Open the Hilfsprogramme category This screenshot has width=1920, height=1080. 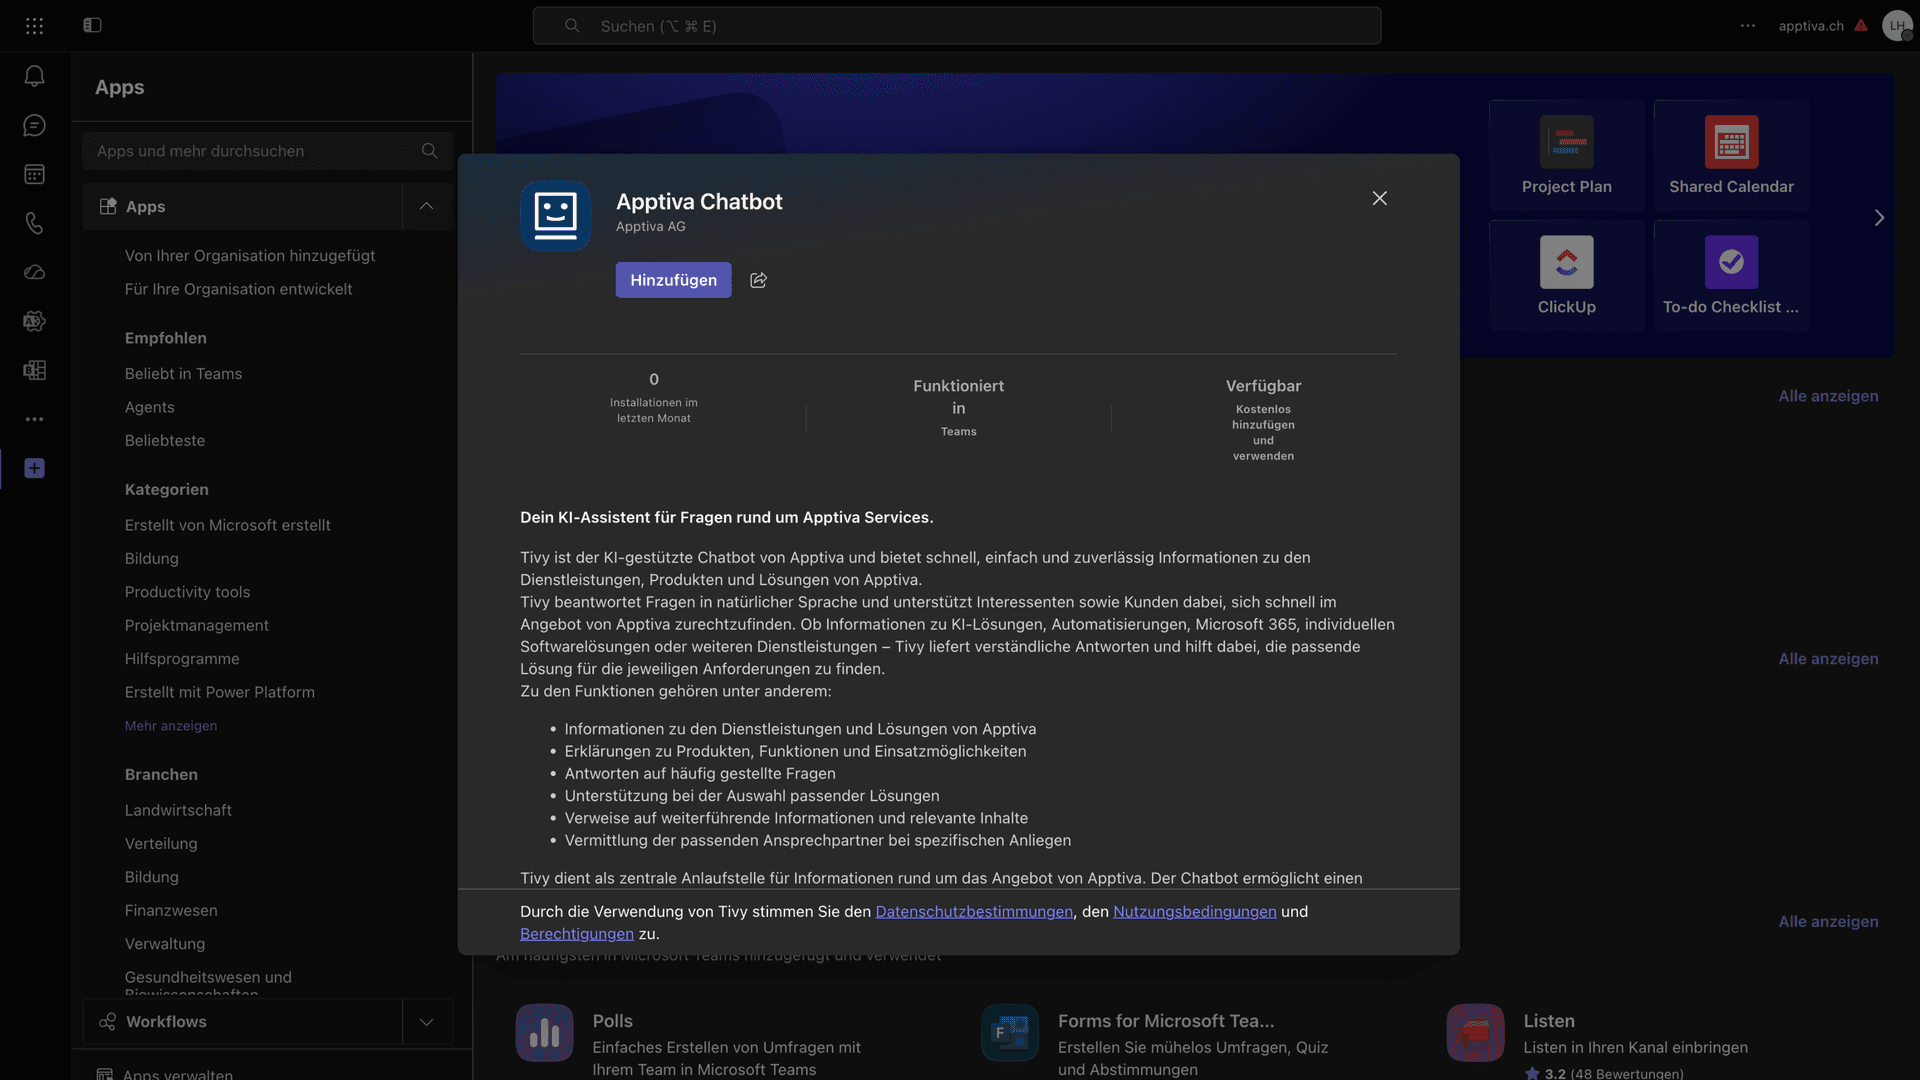tap(182, 659)
